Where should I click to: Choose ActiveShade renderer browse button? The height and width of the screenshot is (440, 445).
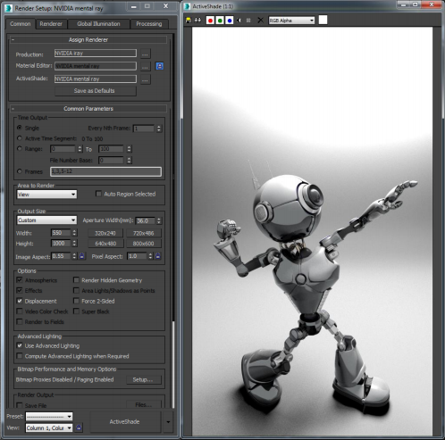click(x=145, y=79)
